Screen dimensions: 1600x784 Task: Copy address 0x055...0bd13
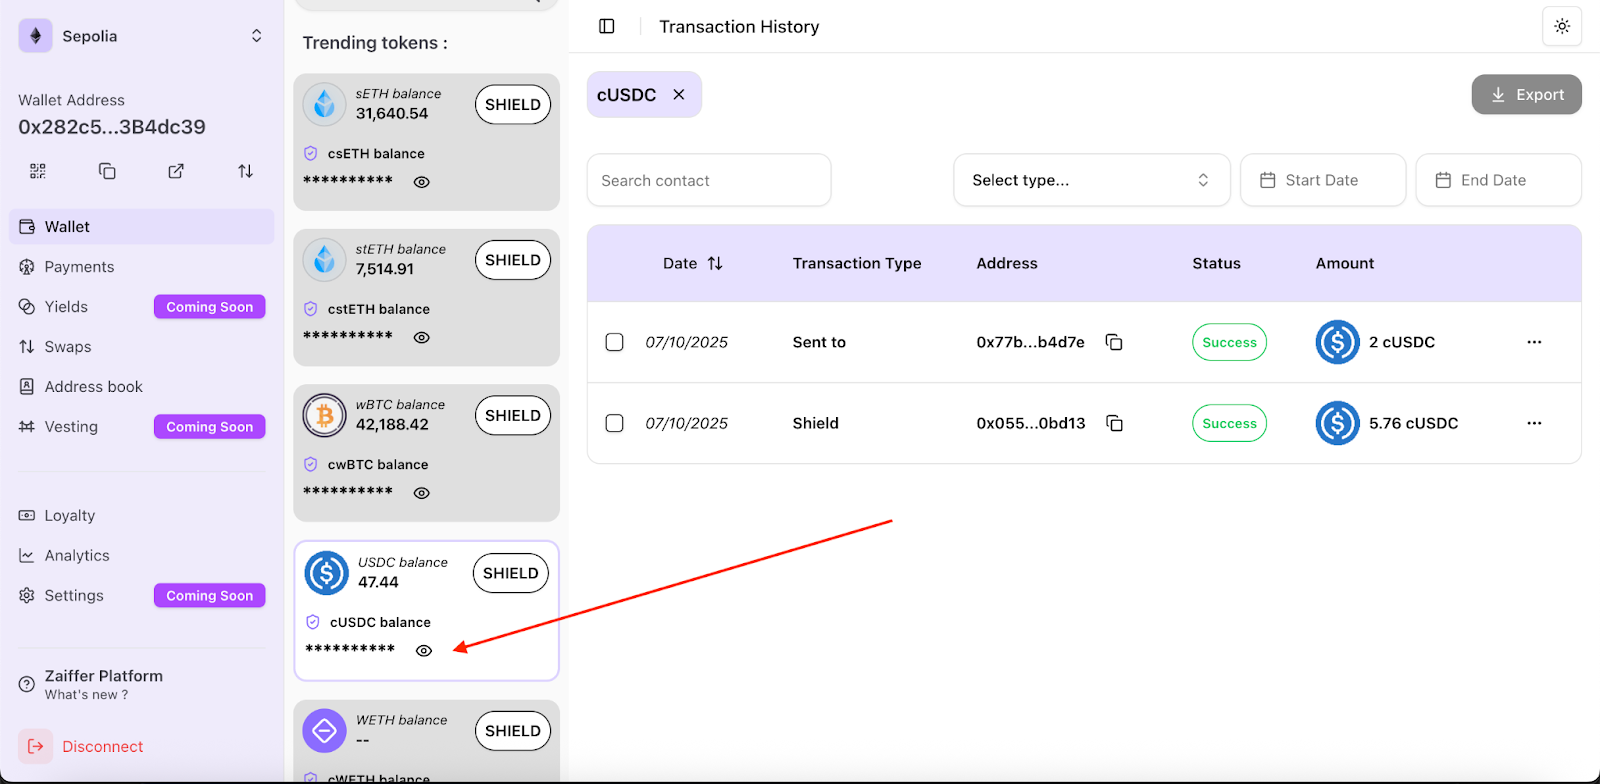1114,423
